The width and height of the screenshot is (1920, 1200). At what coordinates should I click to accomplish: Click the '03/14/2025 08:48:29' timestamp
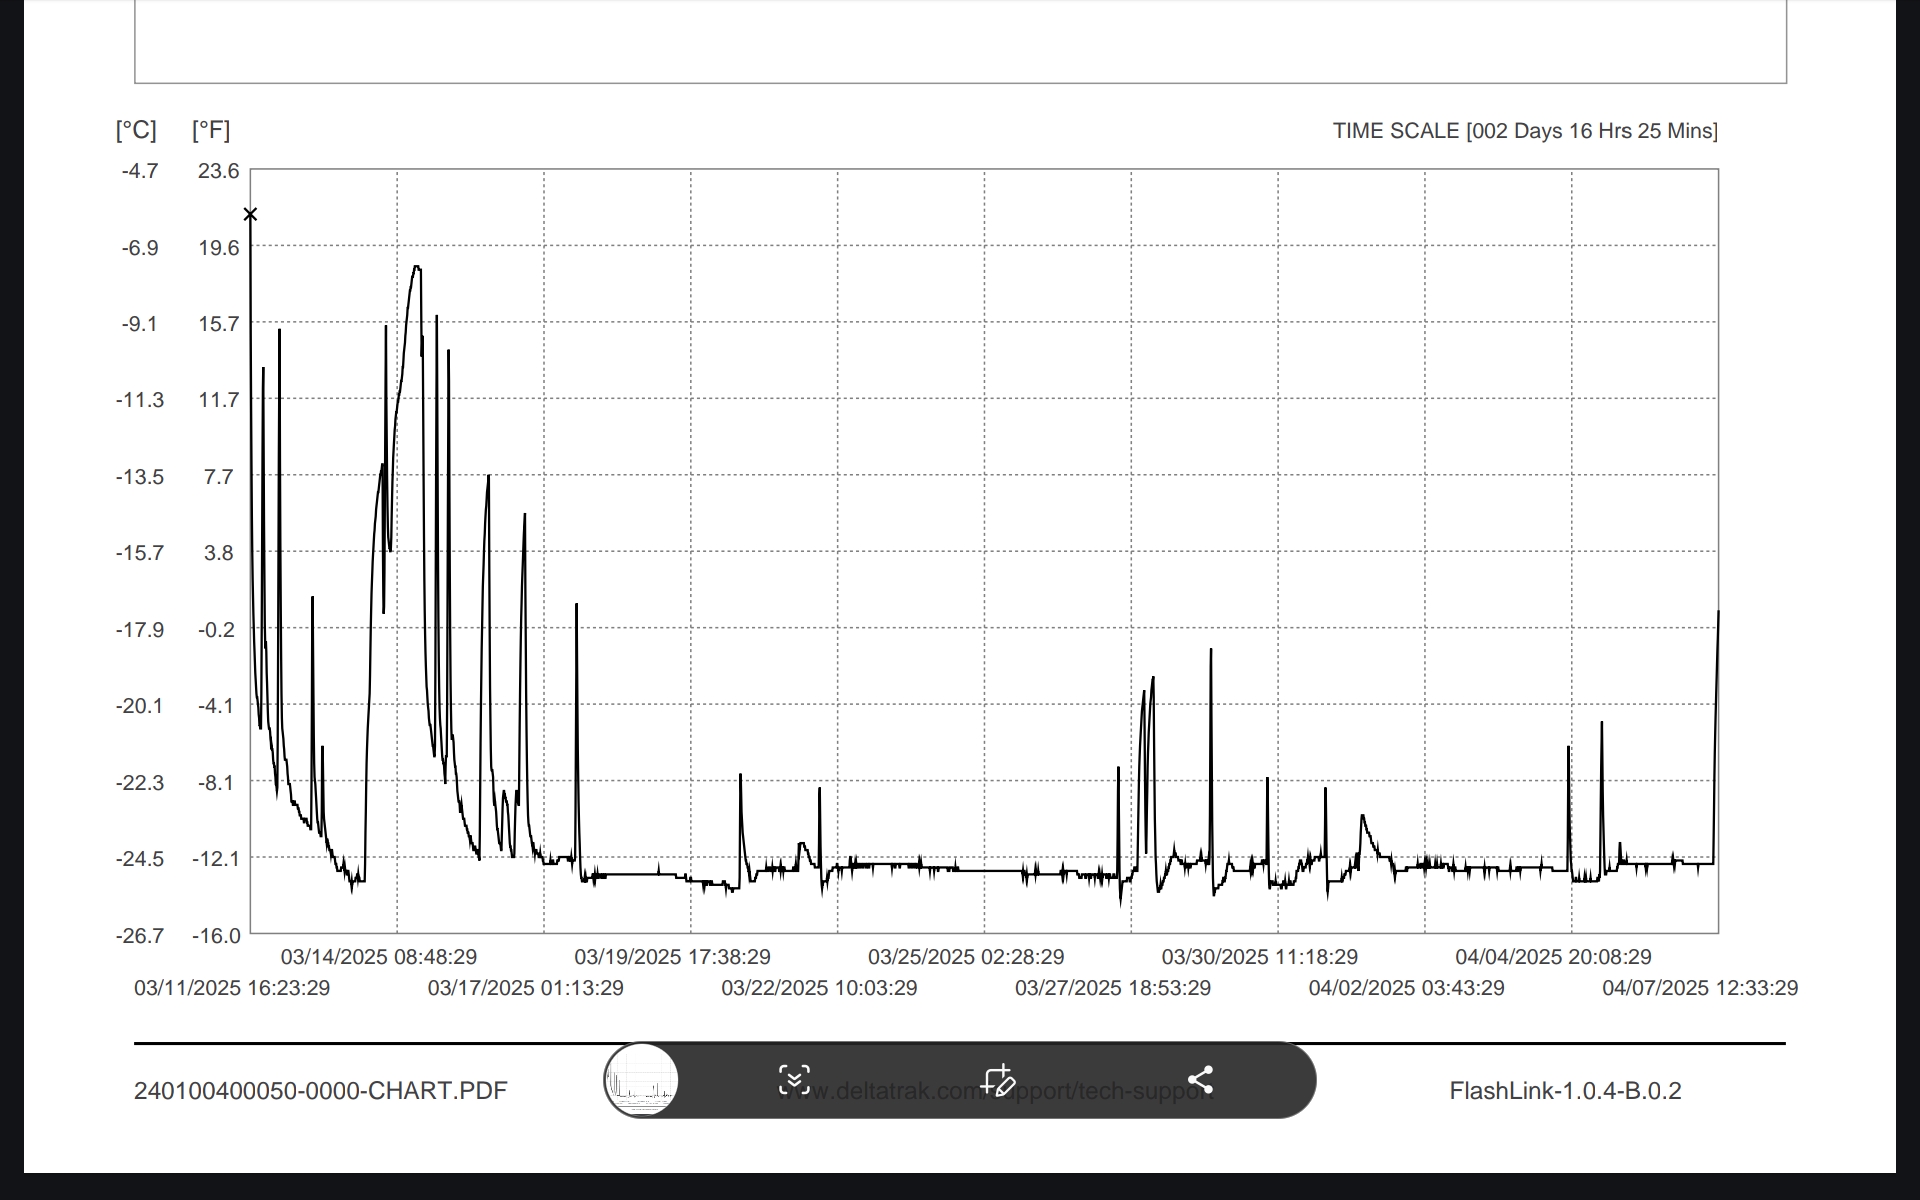tap(379, 957)
